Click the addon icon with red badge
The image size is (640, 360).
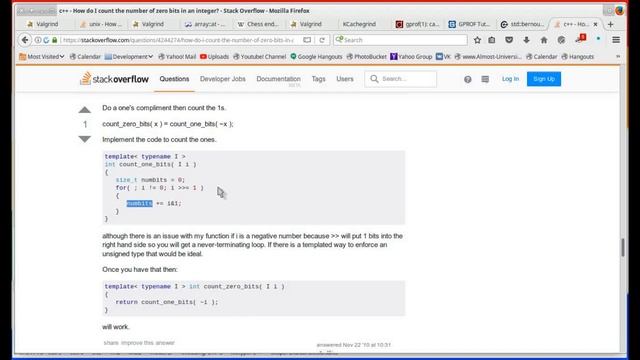(x=580, y=39)
